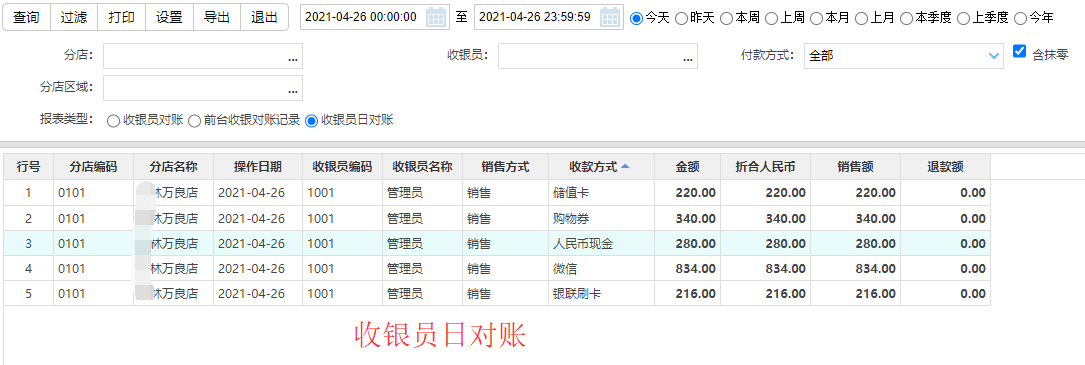The height and width of the screenshot is (365, 1085).
Task: Click the 操作日期 column header
Action: 258,167
